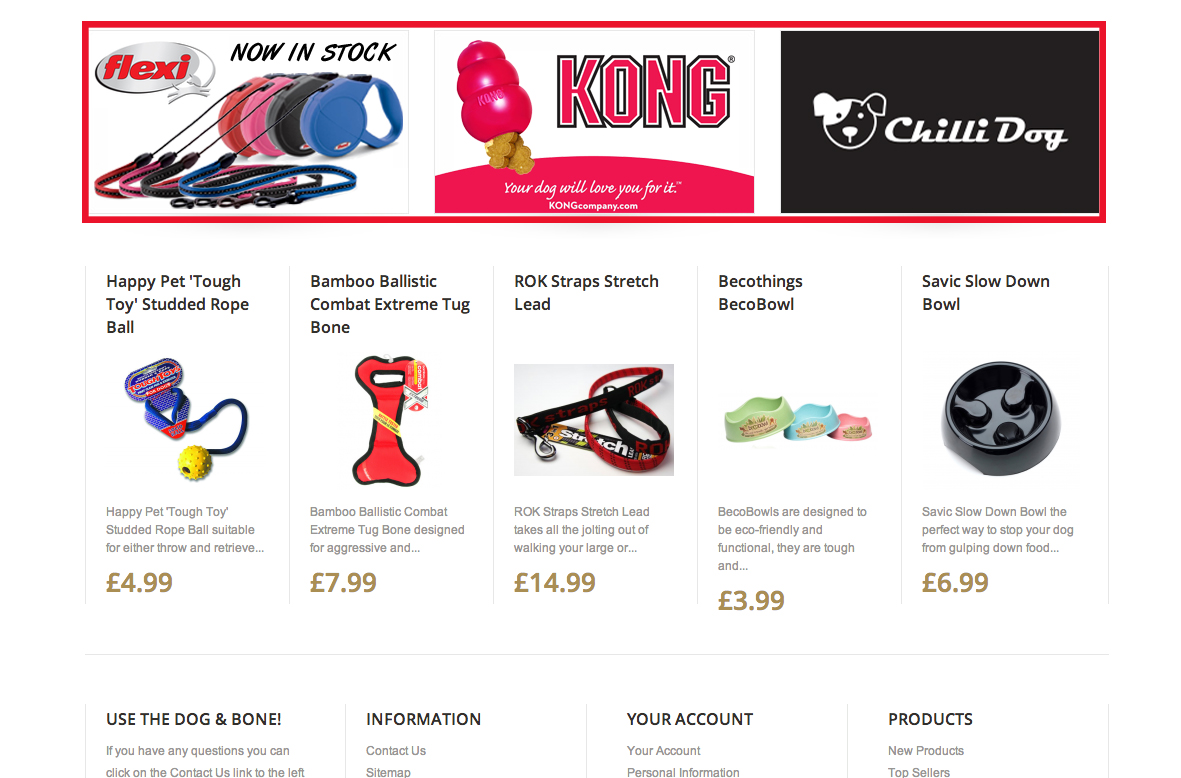The width and height of the screenshot is (1181, 778).
Task: Open Happy Pet 'Tough Toy' title link
Action: coord(178,304)
